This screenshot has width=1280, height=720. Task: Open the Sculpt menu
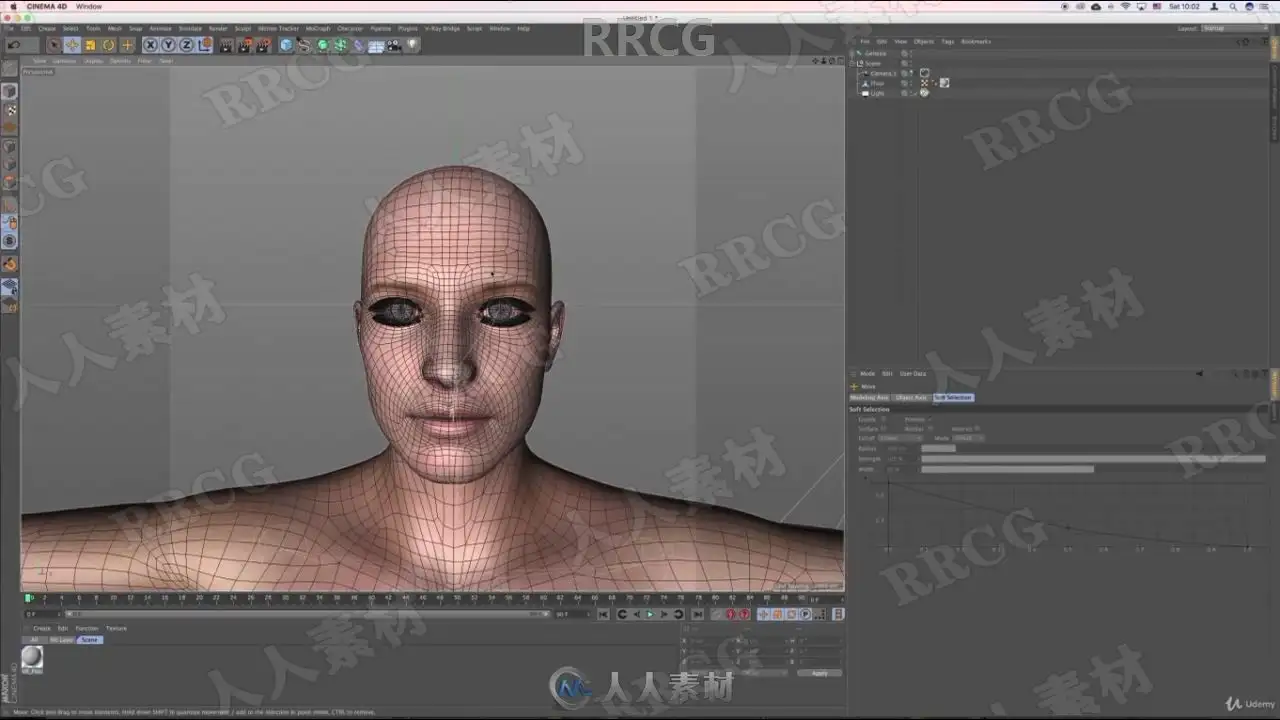242,28
